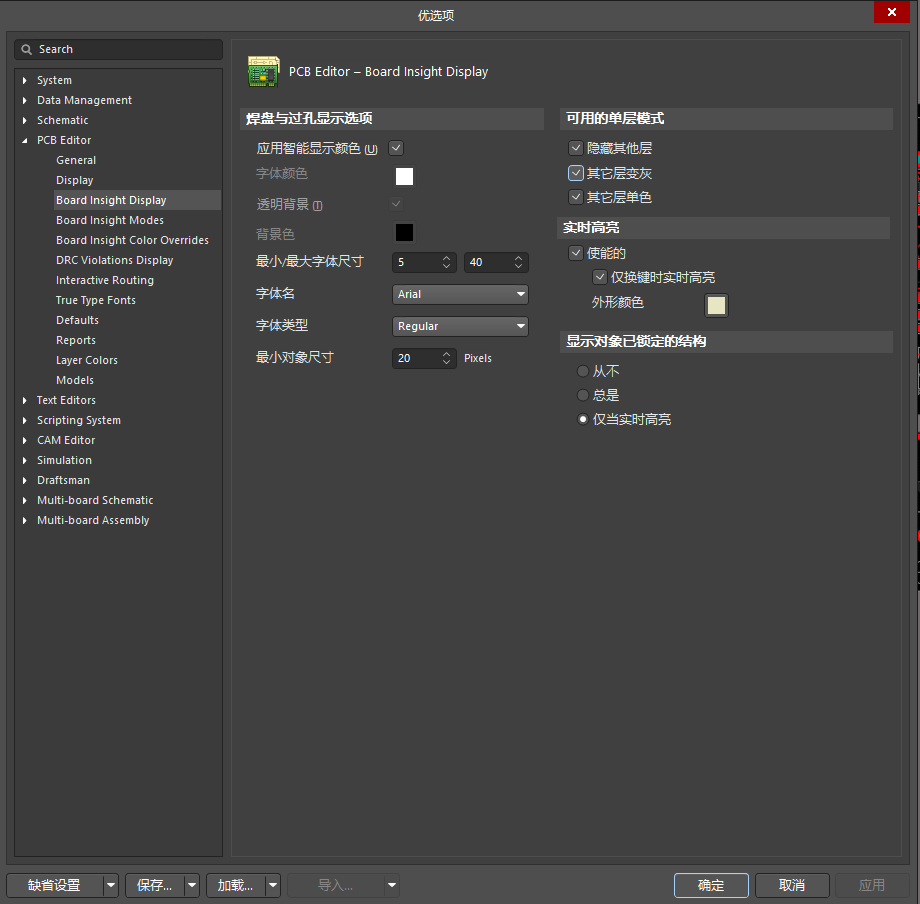Toggle 使能的 live highlighting checkbox
The width and height of the screenshot is (920, 904).
(x=576, y=253)
